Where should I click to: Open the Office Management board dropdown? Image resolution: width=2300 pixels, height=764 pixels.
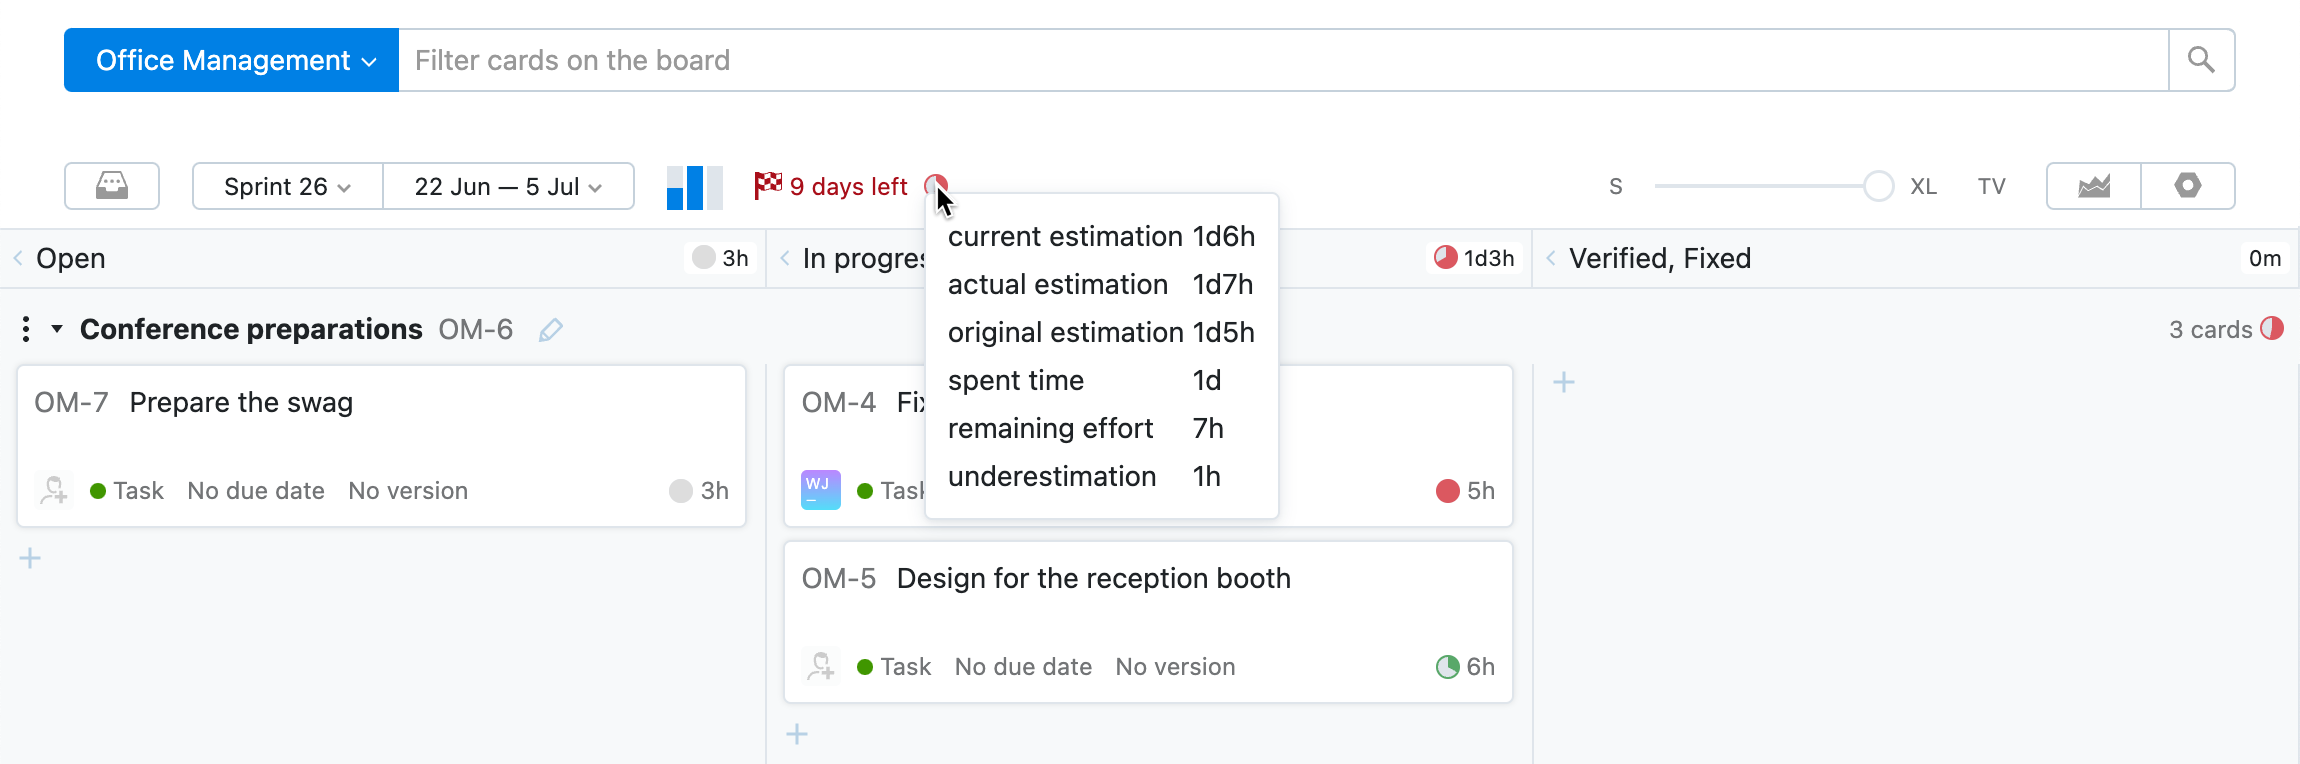pyautogui.click(x=232, y=60)
